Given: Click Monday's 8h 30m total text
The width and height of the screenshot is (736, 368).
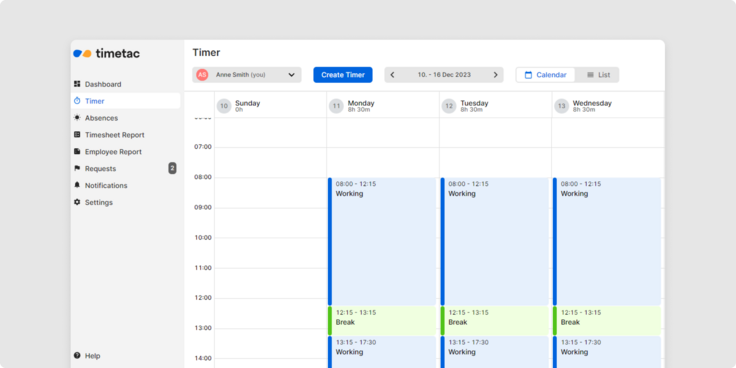Looking at the screenshot, I should tap(359, 110).
